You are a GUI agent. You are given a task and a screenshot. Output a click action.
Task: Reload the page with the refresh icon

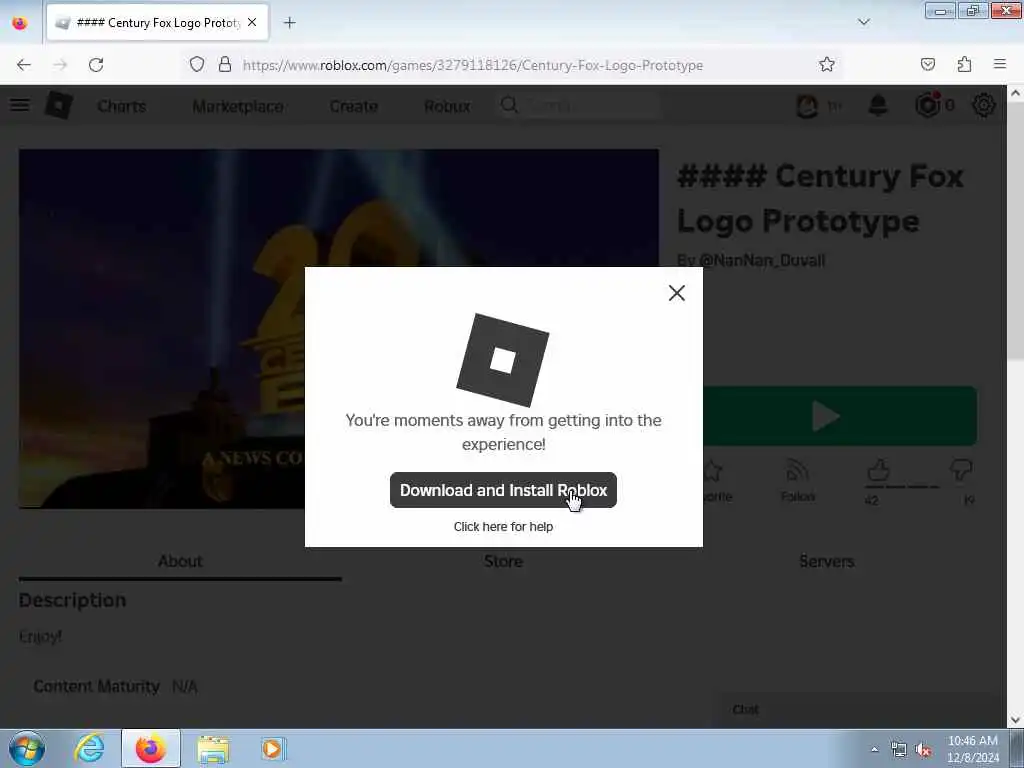pyautogui.click(x=96, y=65)
